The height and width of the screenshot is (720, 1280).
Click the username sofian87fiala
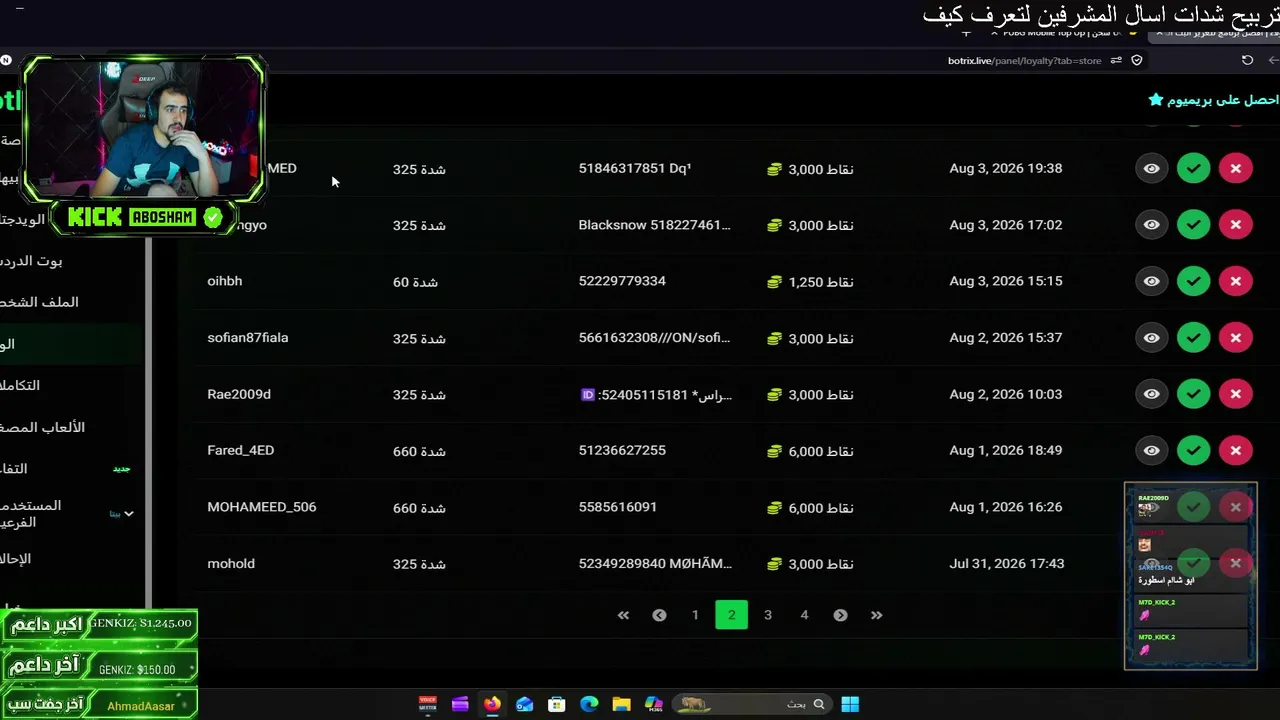pyautogui.click(x=248, y=338)
